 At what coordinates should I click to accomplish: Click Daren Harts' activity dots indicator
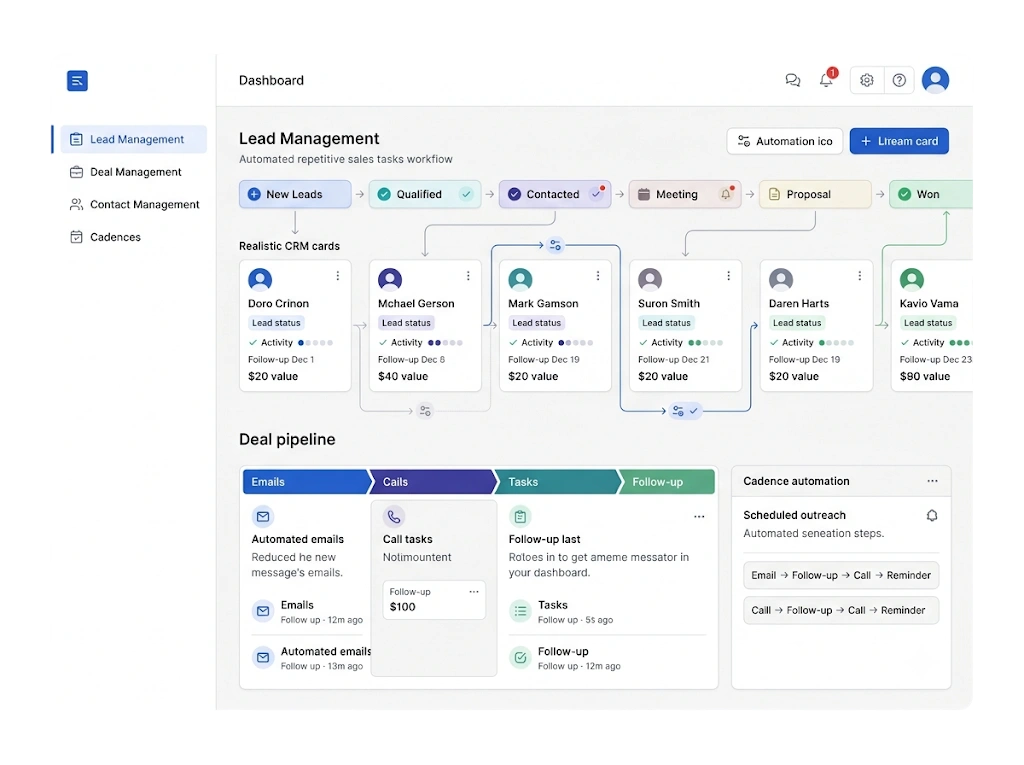point(836,342)
